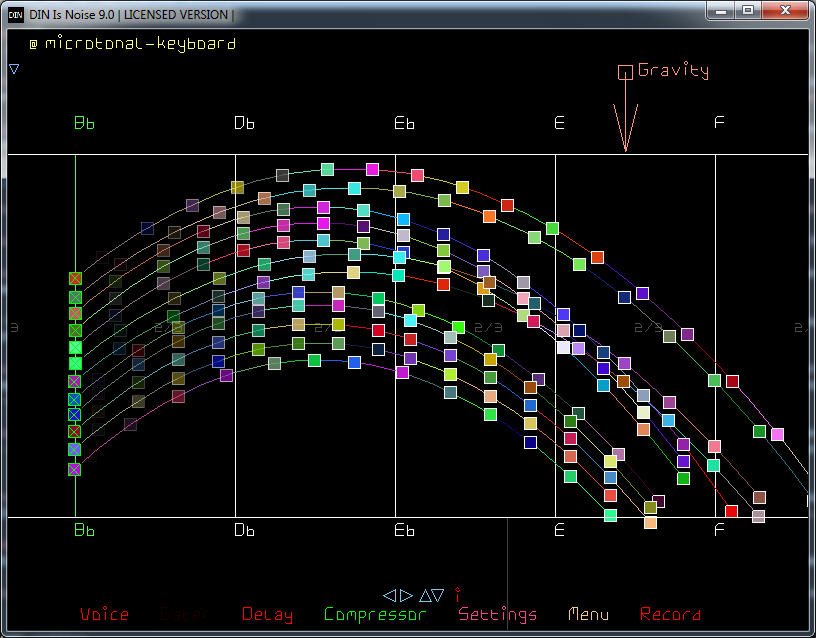Click the right scroll arrow icon
Image resolution: width=816 pixels, height=638 pixels.
(406, 595)
